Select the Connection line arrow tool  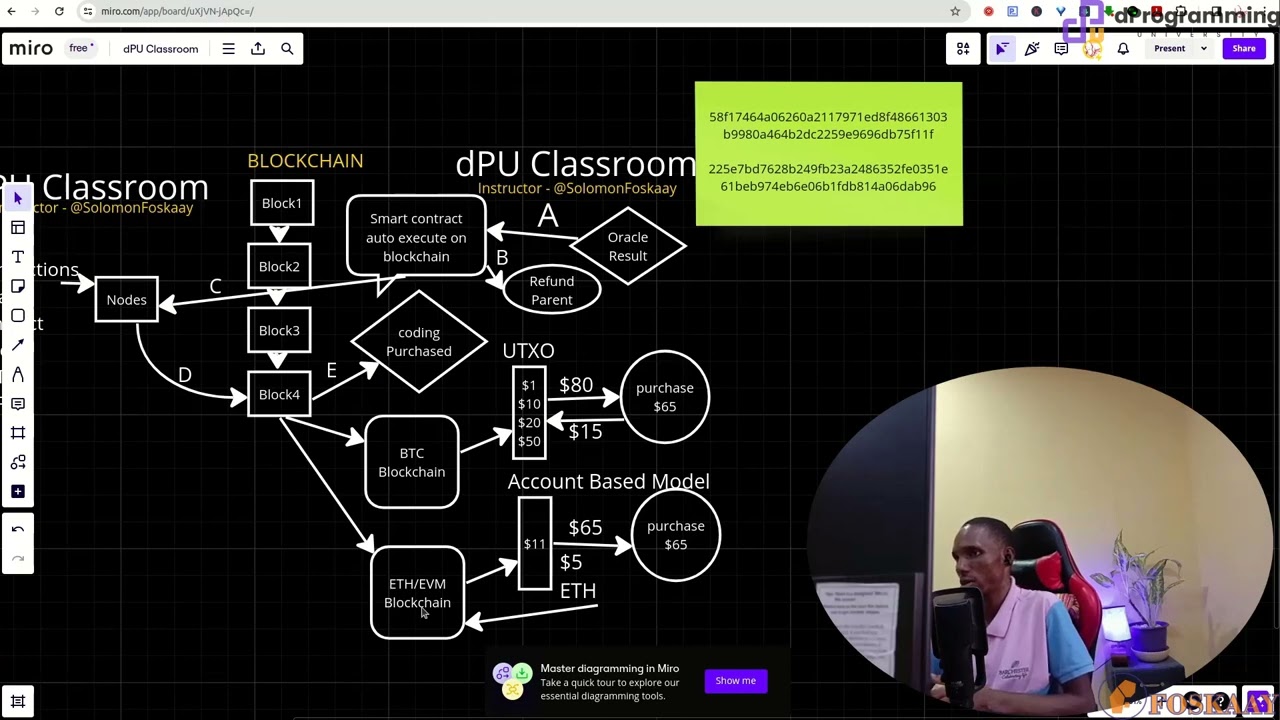[x=18, y=345]
